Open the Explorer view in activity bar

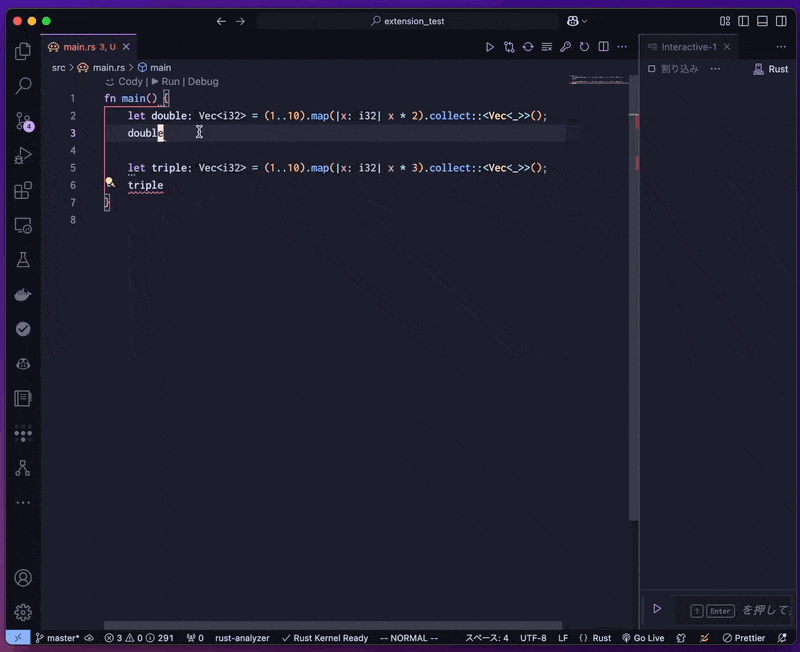(x=23, y=51)
